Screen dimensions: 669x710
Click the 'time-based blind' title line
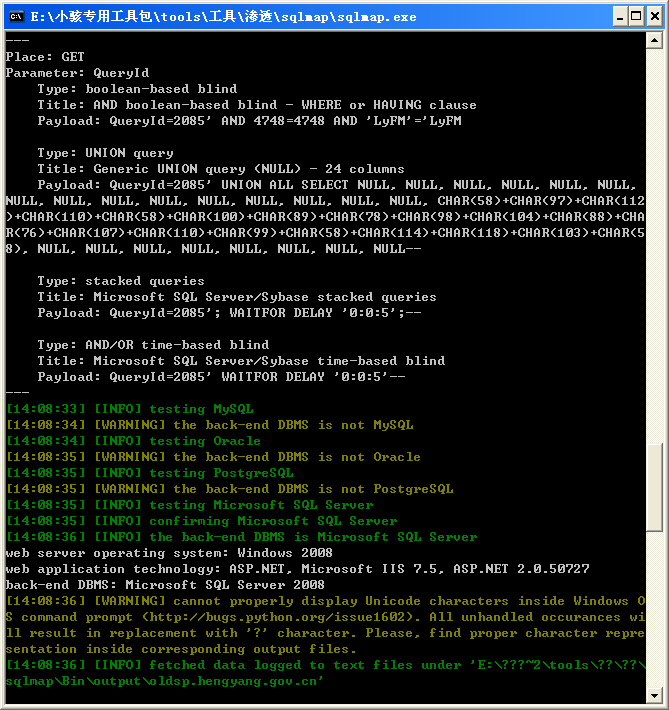[x=241, y=361]
